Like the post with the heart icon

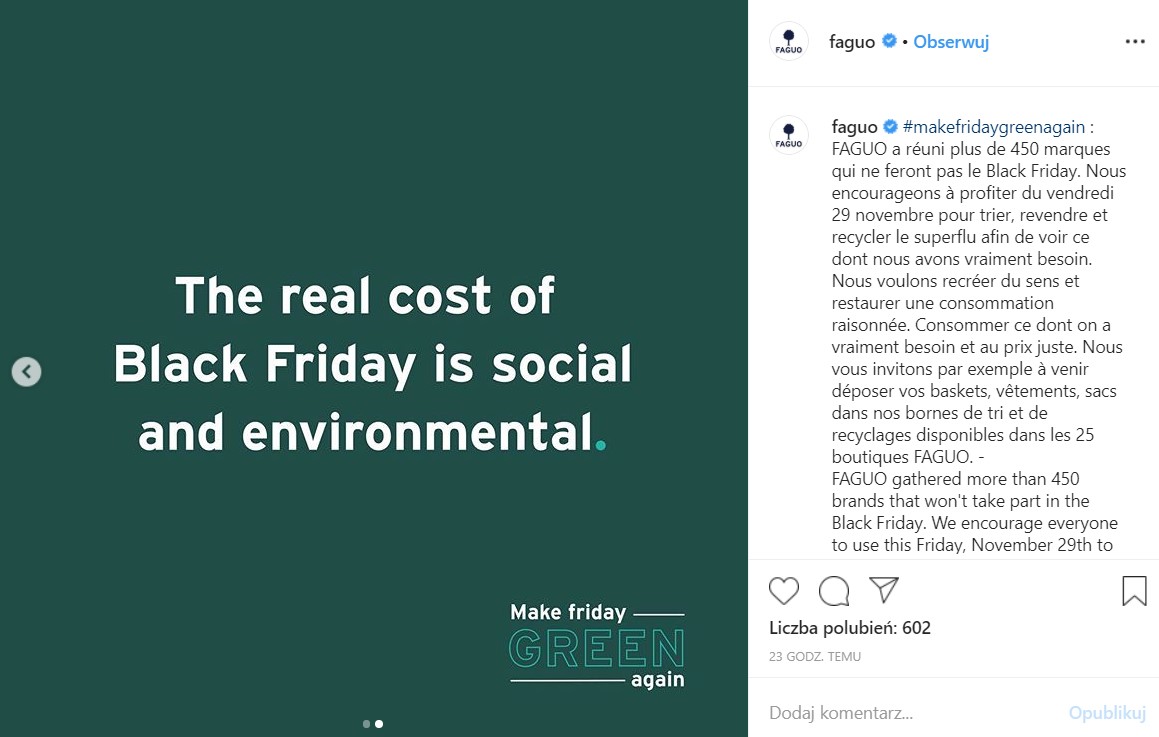coord(784,591)
